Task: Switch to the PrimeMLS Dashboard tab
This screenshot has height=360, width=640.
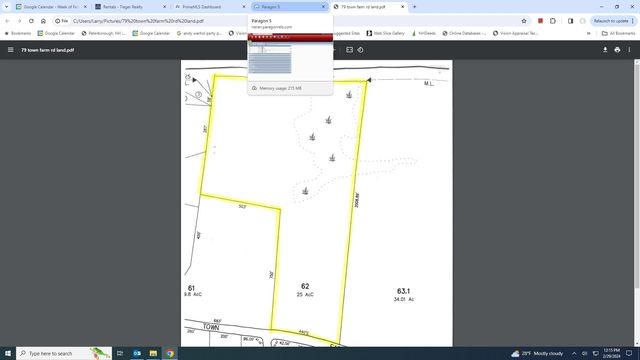Action: point(210,7)
